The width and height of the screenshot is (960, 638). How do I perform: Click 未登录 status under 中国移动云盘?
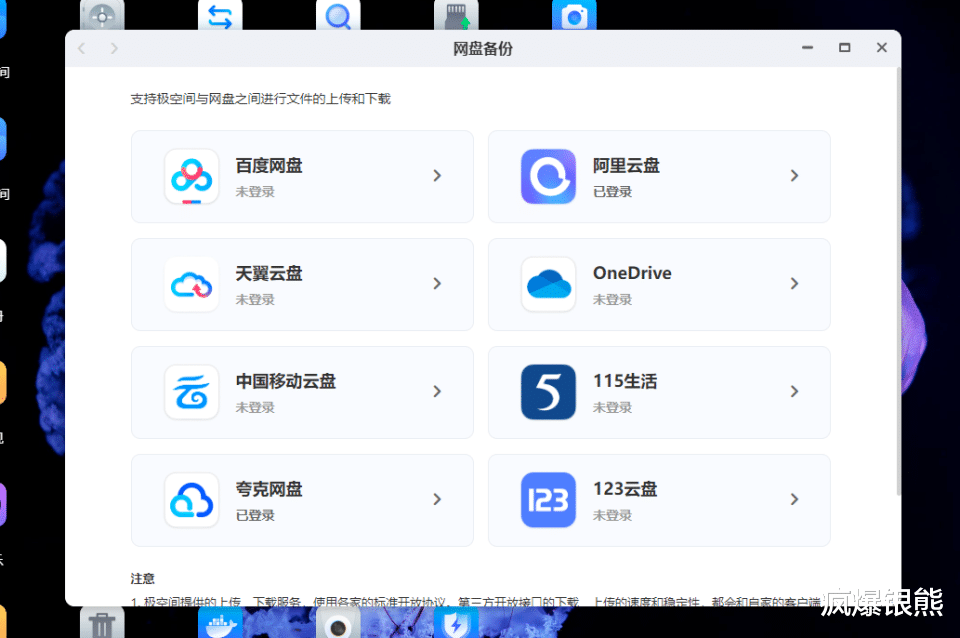point(255,407)
